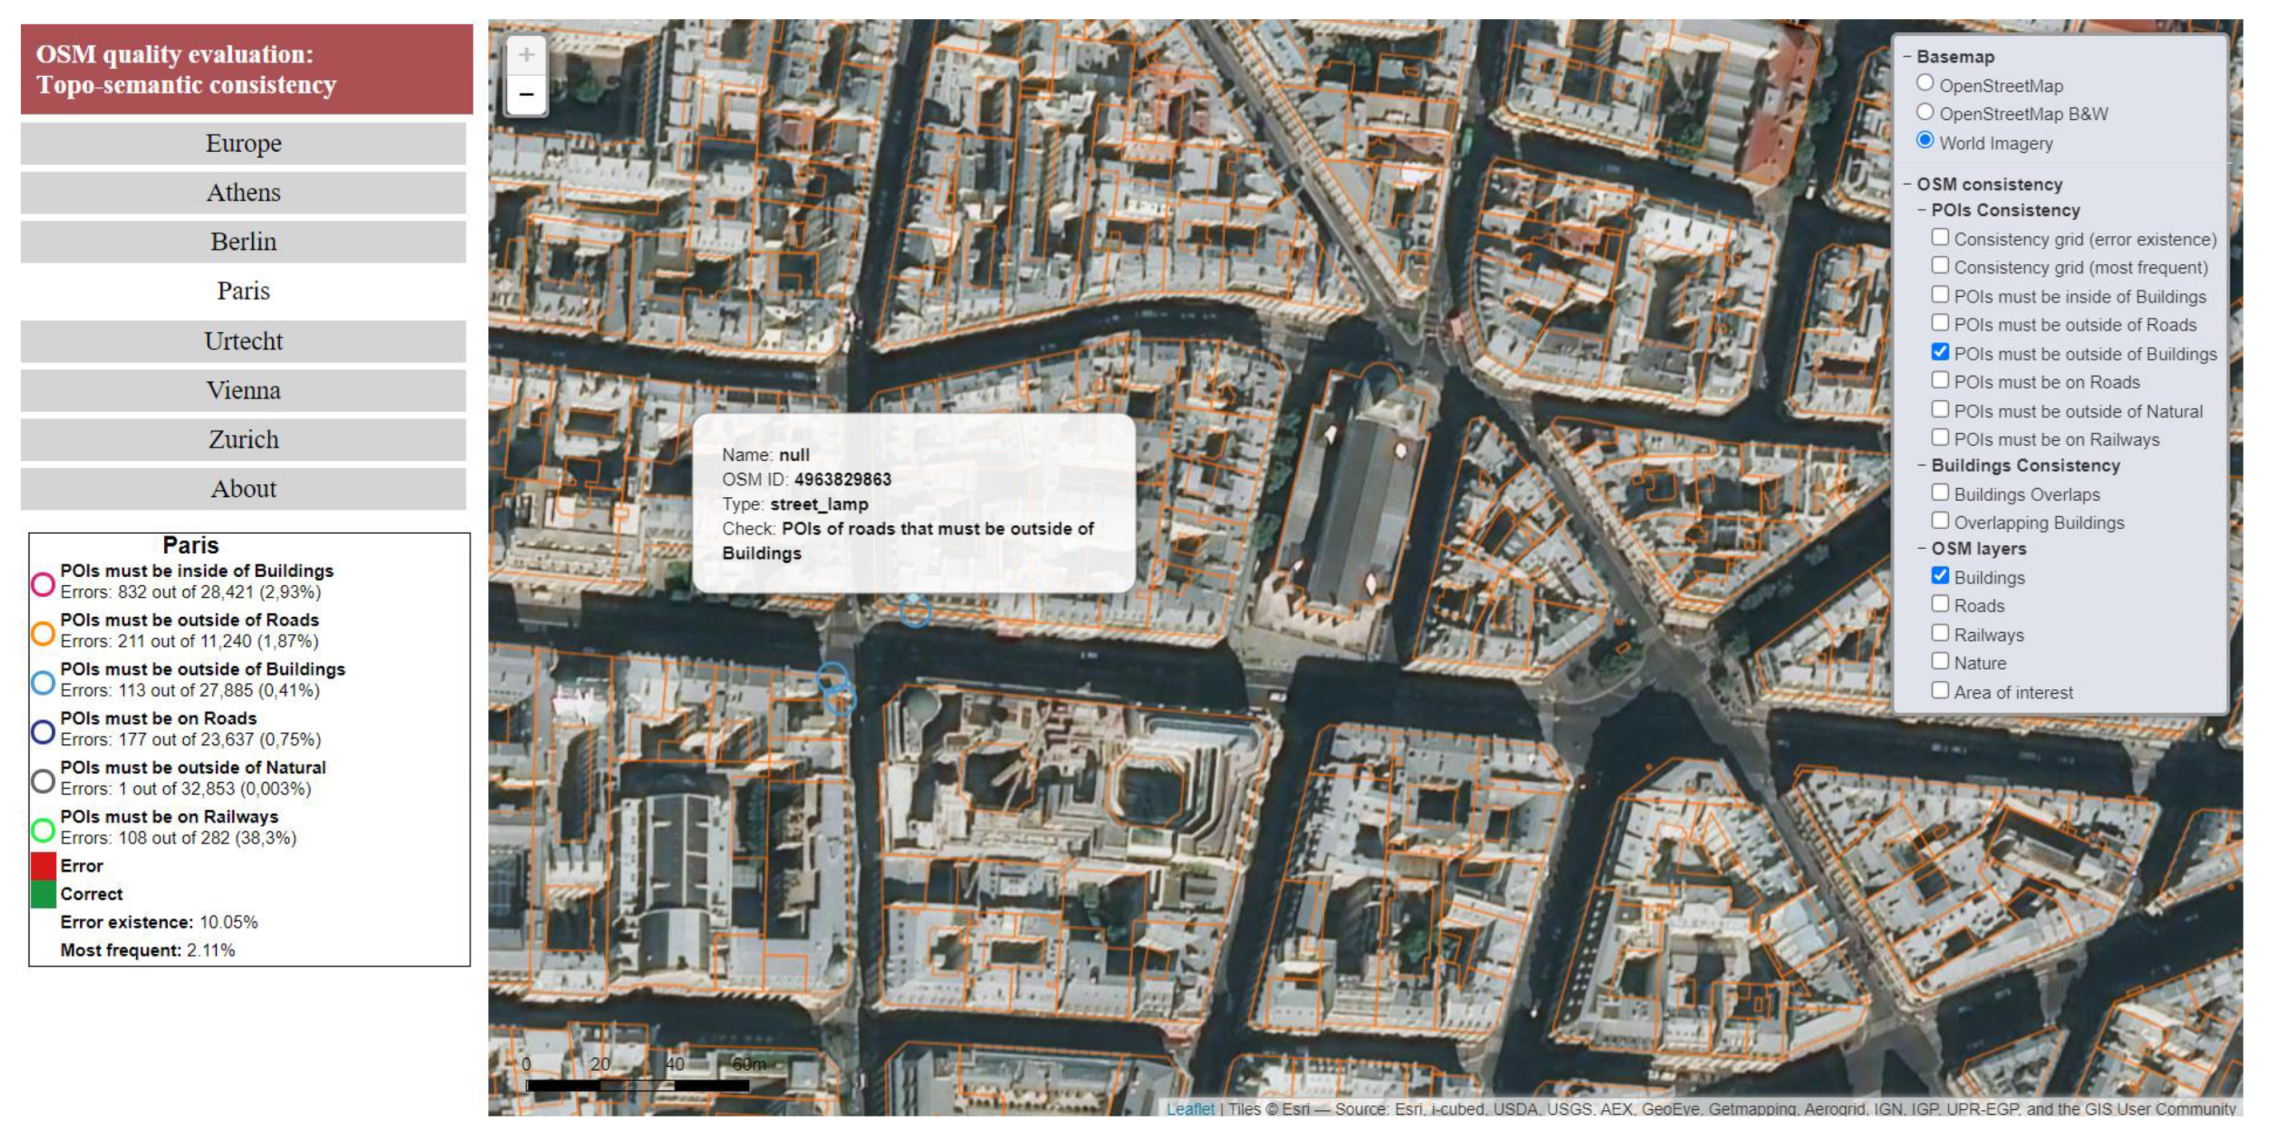Open the Berlin city page
The width and height of the screenshot is (2269, 1142).
(243, 242)
